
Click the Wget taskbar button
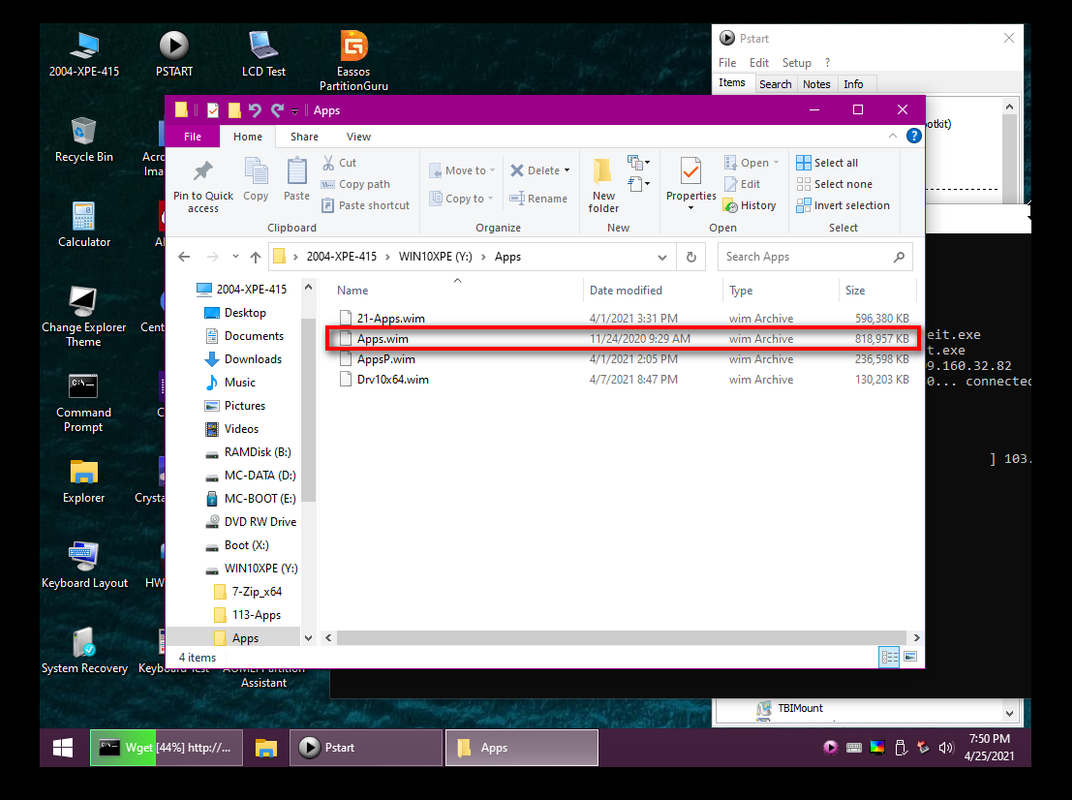click(166, 747)
